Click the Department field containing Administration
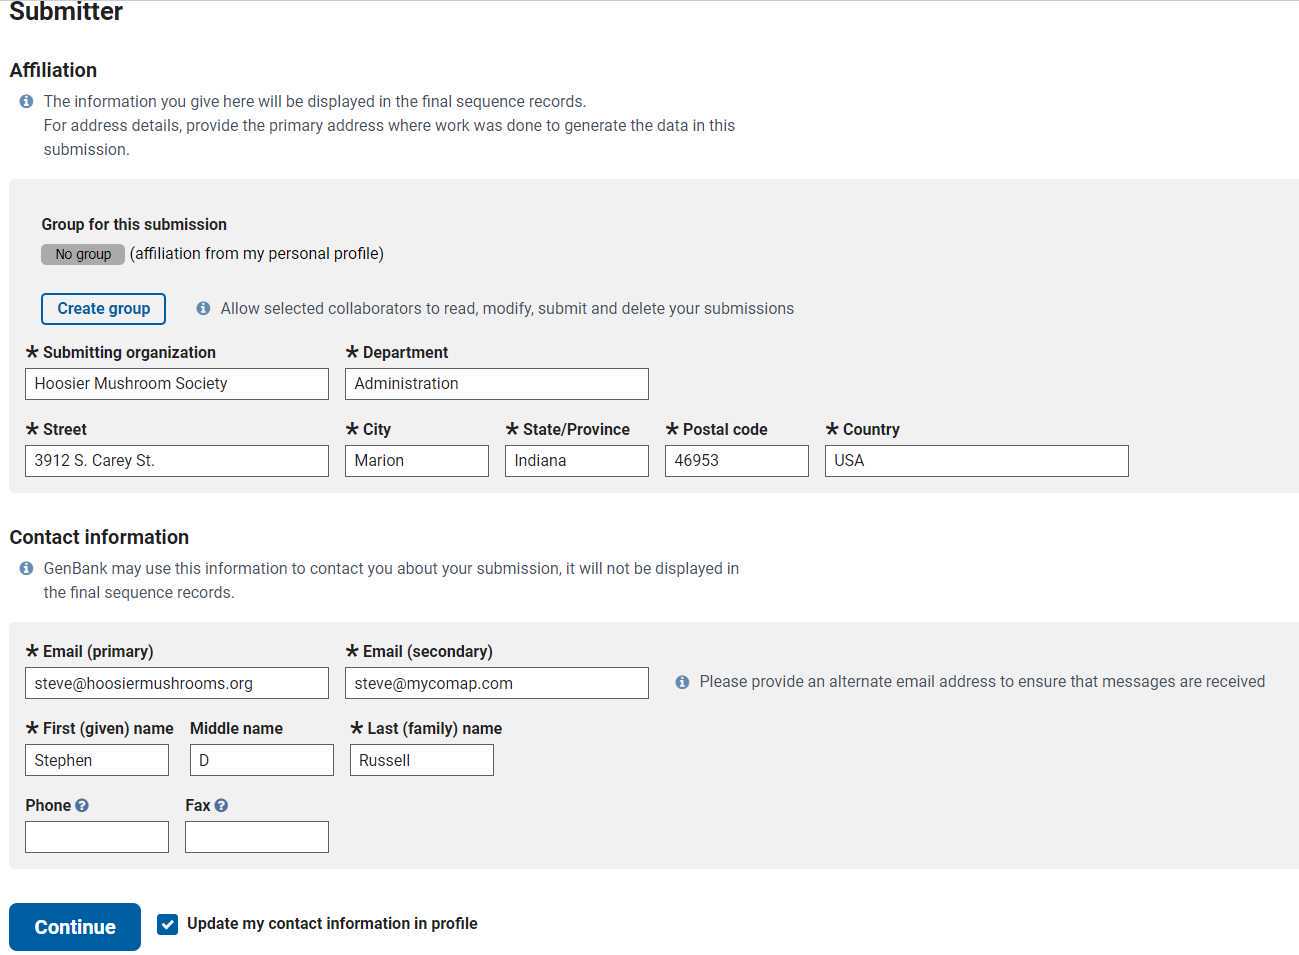The image size is (1299, 955). 497,384
